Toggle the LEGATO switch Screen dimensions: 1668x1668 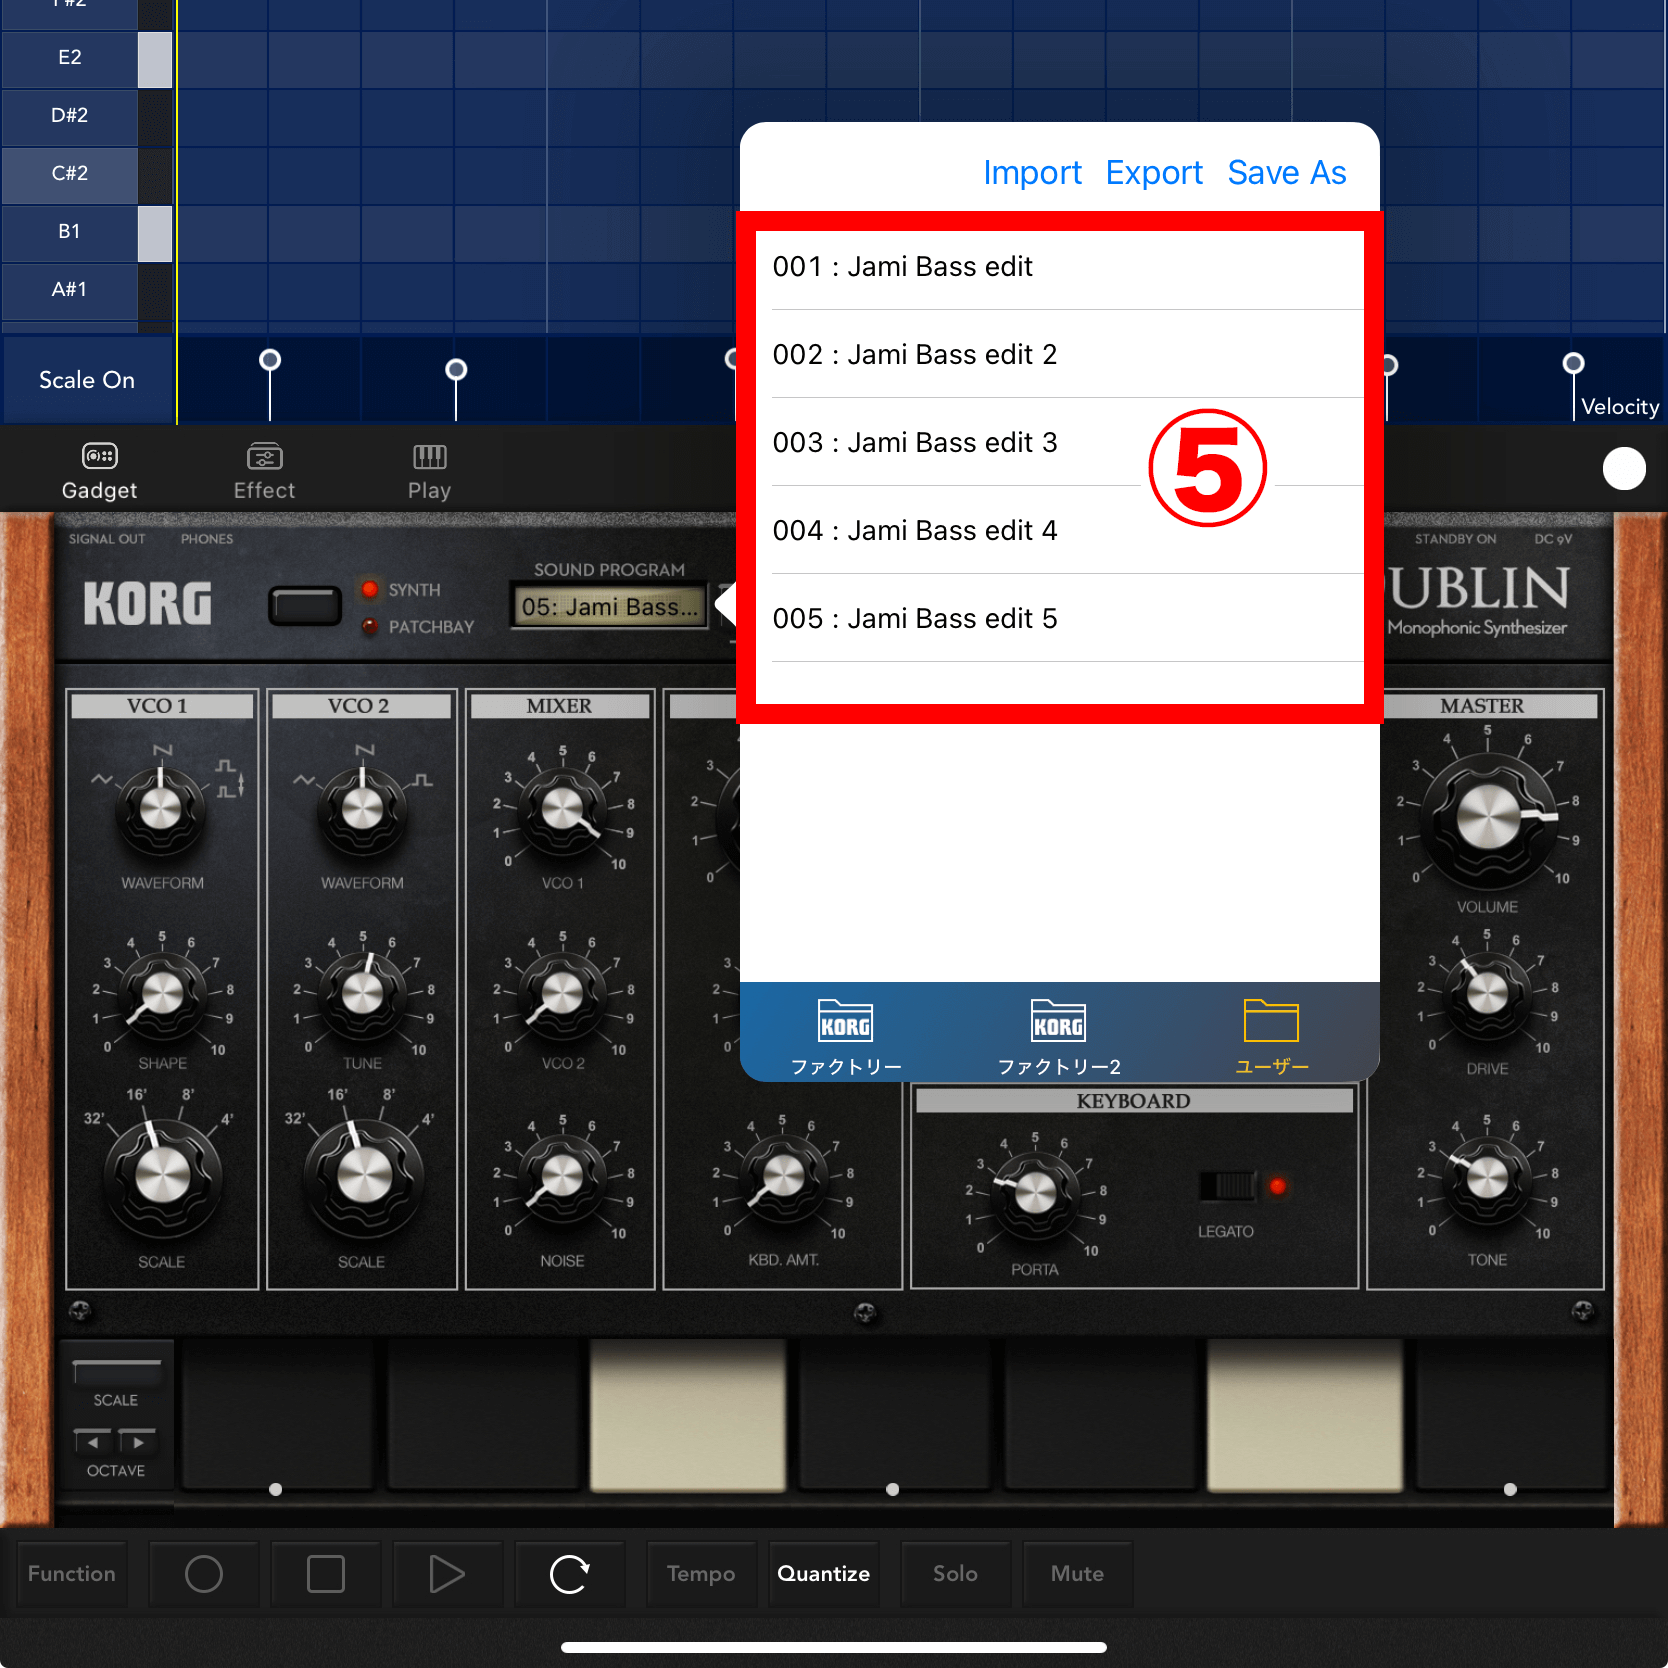click(x=1228, y=1186)
